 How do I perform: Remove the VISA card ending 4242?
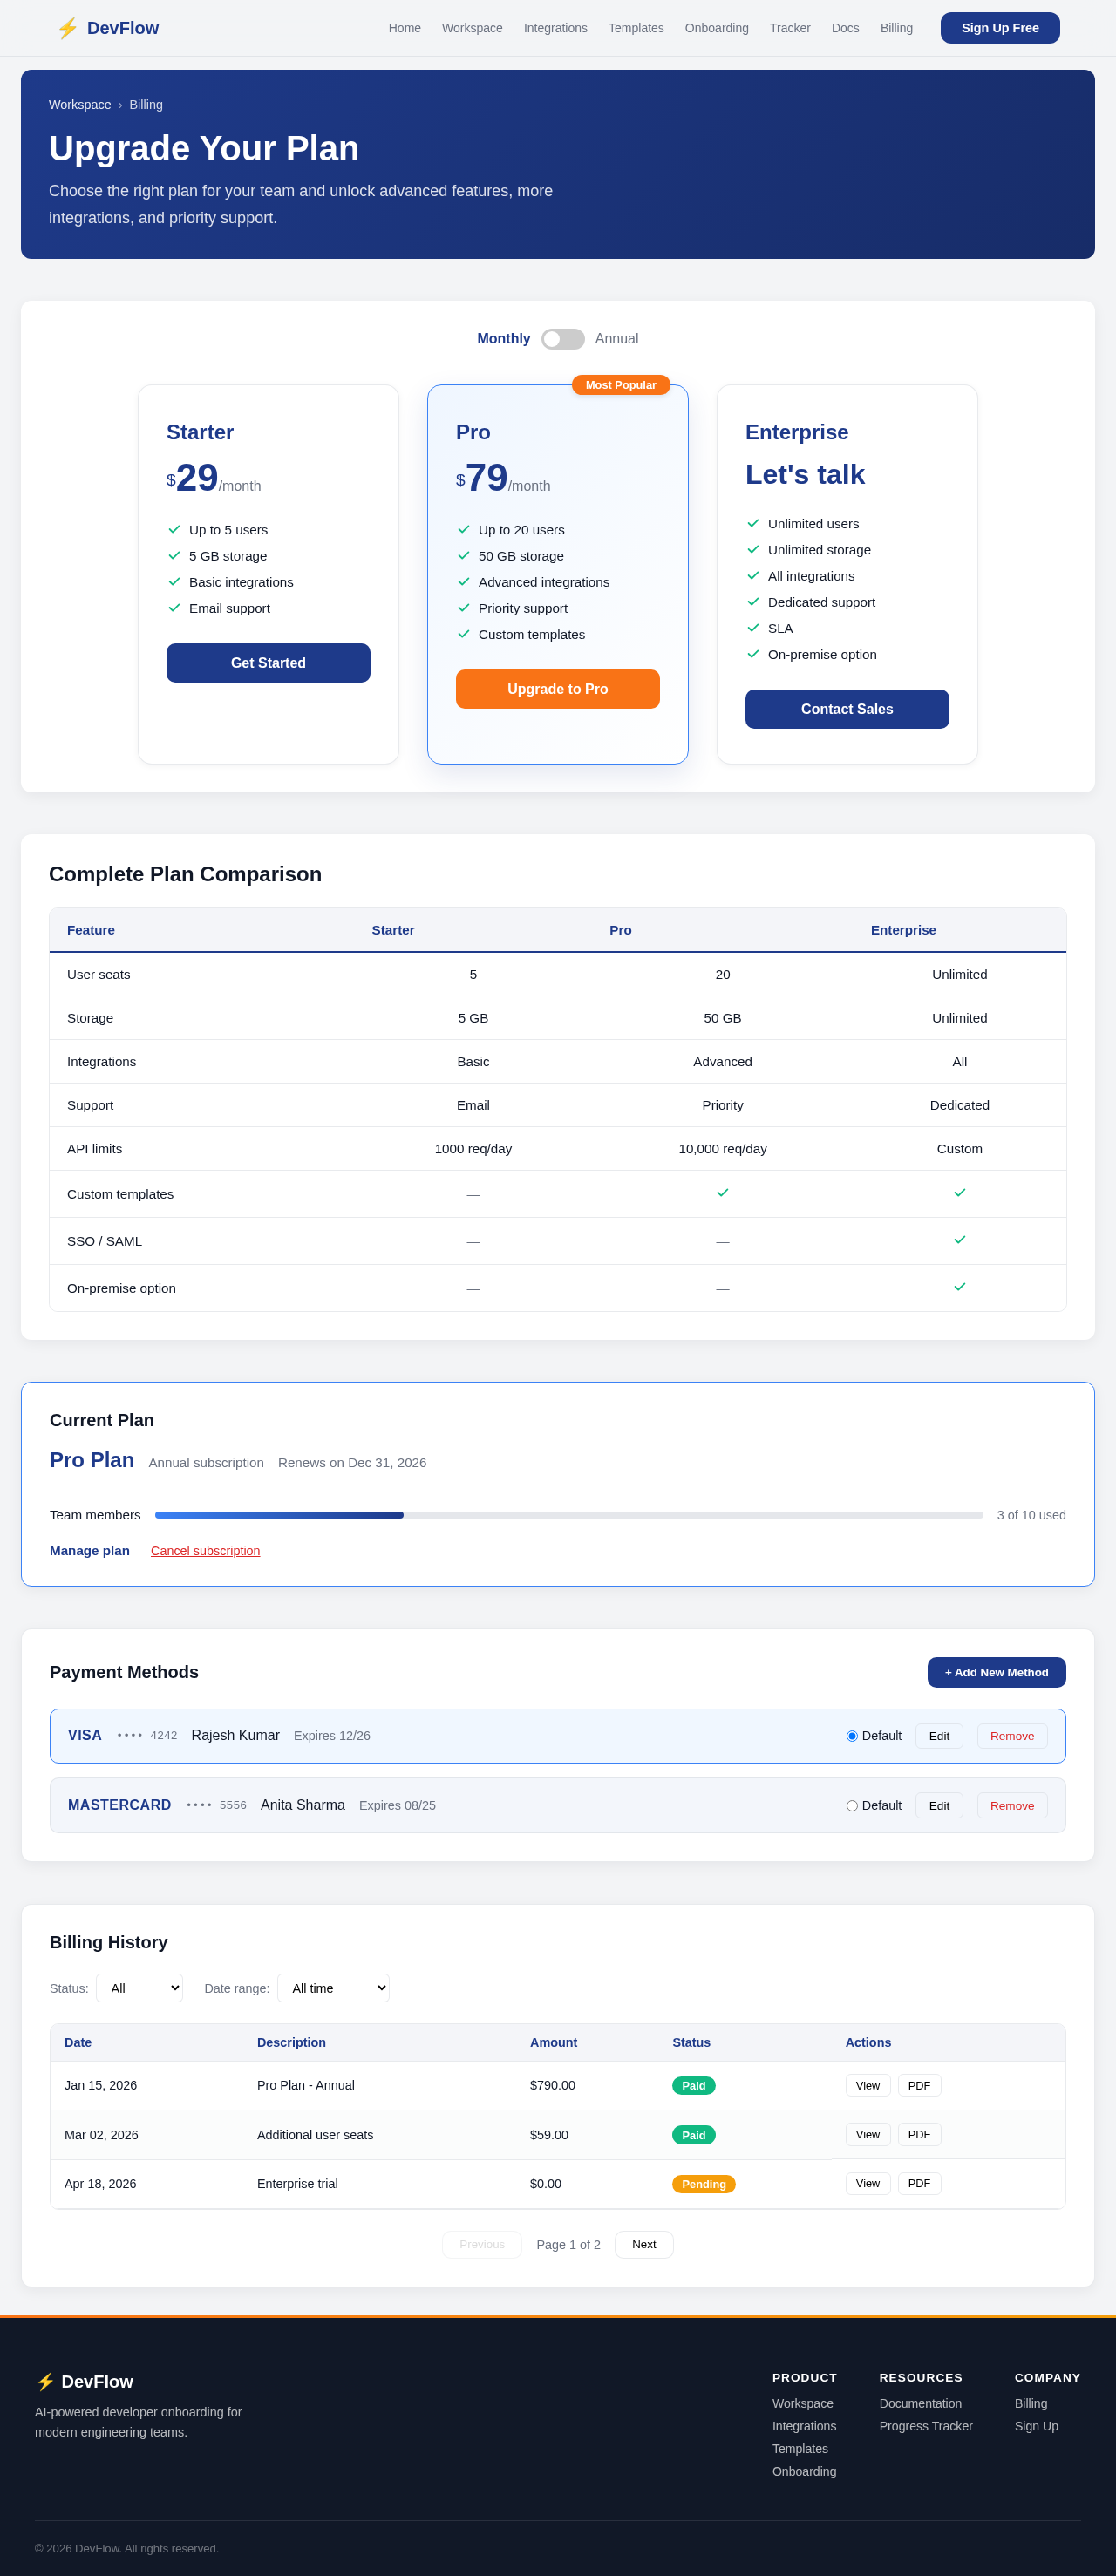[1012, 1736]
